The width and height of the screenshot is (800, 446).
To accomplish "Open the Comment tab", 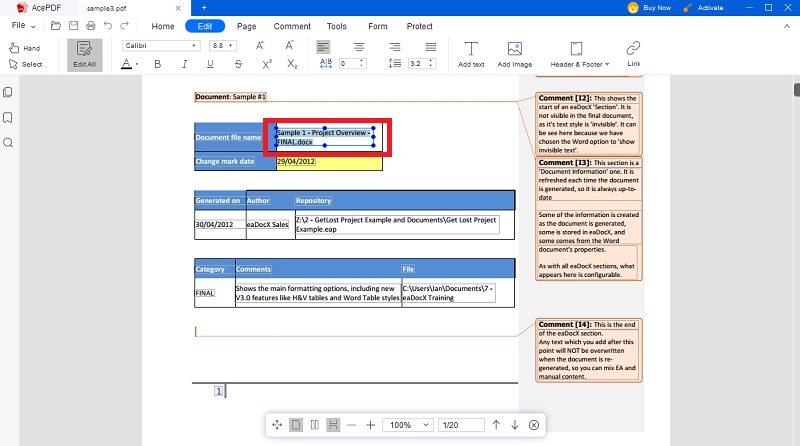I will [x=292, y=26].
